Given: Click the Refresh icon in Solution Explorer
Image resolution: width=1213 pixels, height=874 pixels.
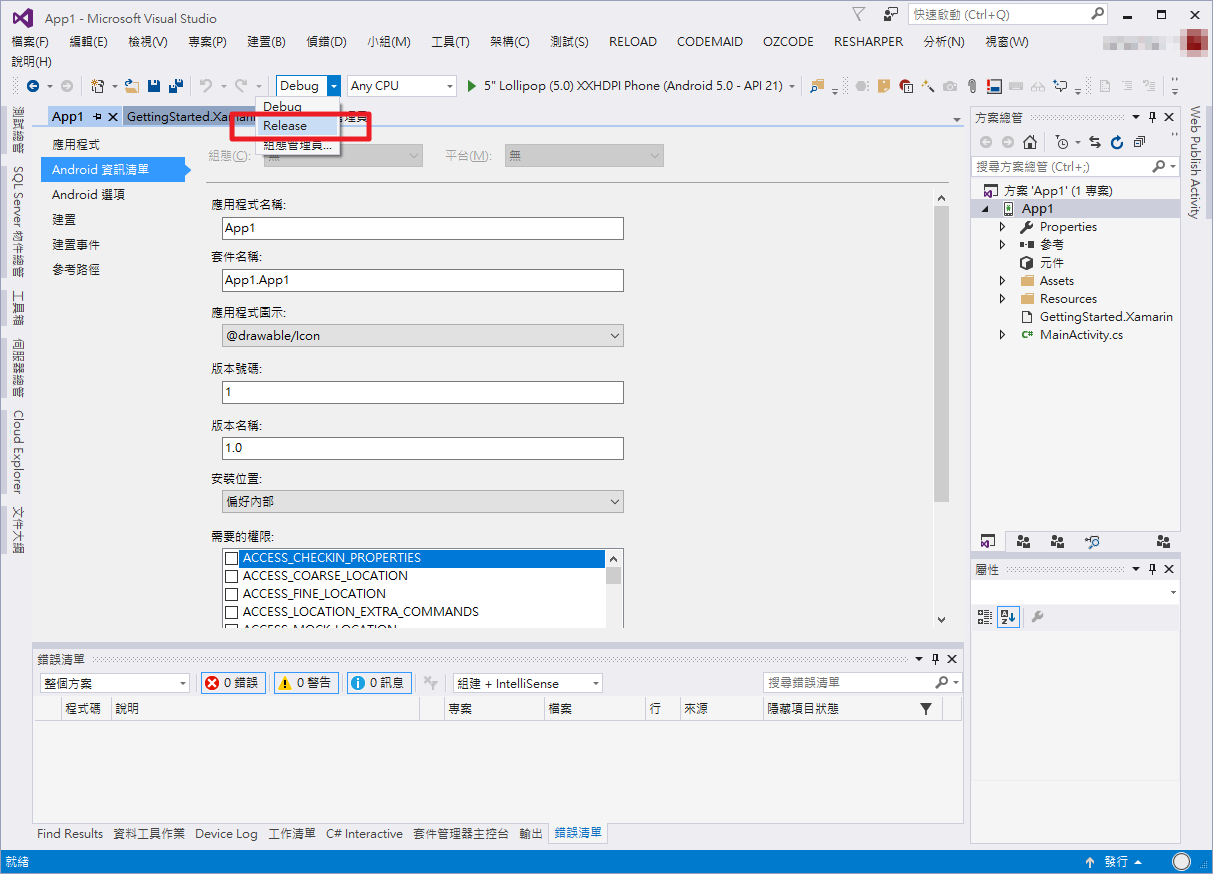Looking at the screenshot, I should coord(1117,142).
